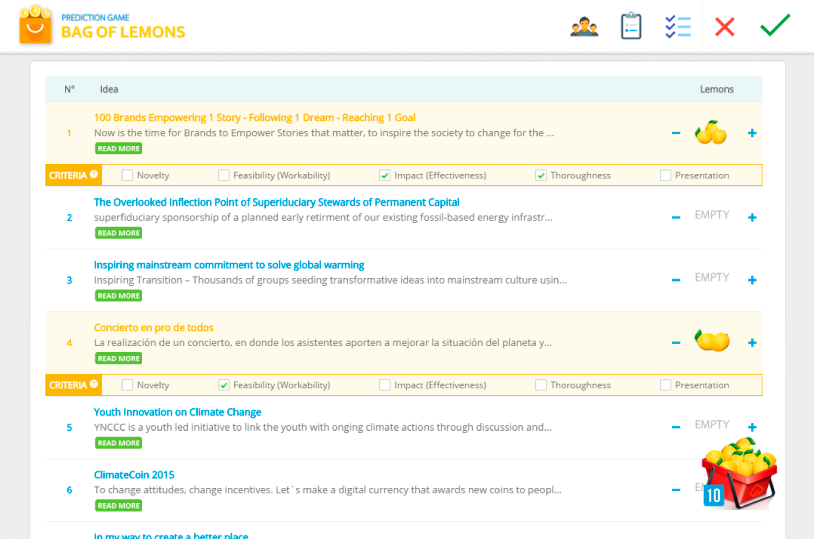Screen dimensions: 814x539
Task: Click the Bag of Lemons logo icon
Action: coord(35,25)
